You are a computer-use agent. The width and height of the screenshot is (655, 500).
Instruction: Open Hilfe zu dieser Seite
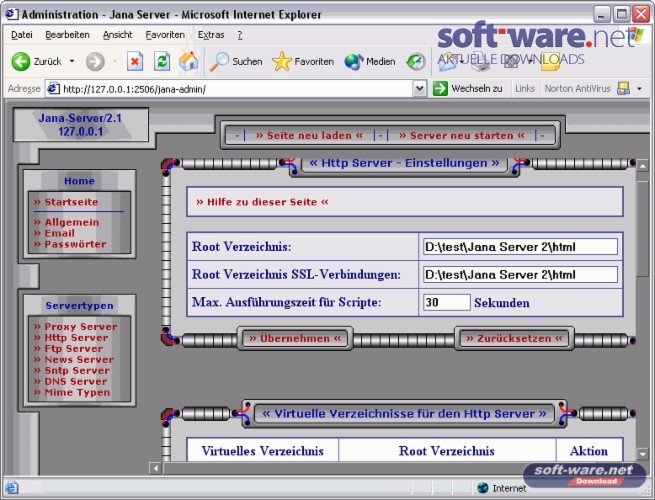pyautogui.click(x=262, y=202)
